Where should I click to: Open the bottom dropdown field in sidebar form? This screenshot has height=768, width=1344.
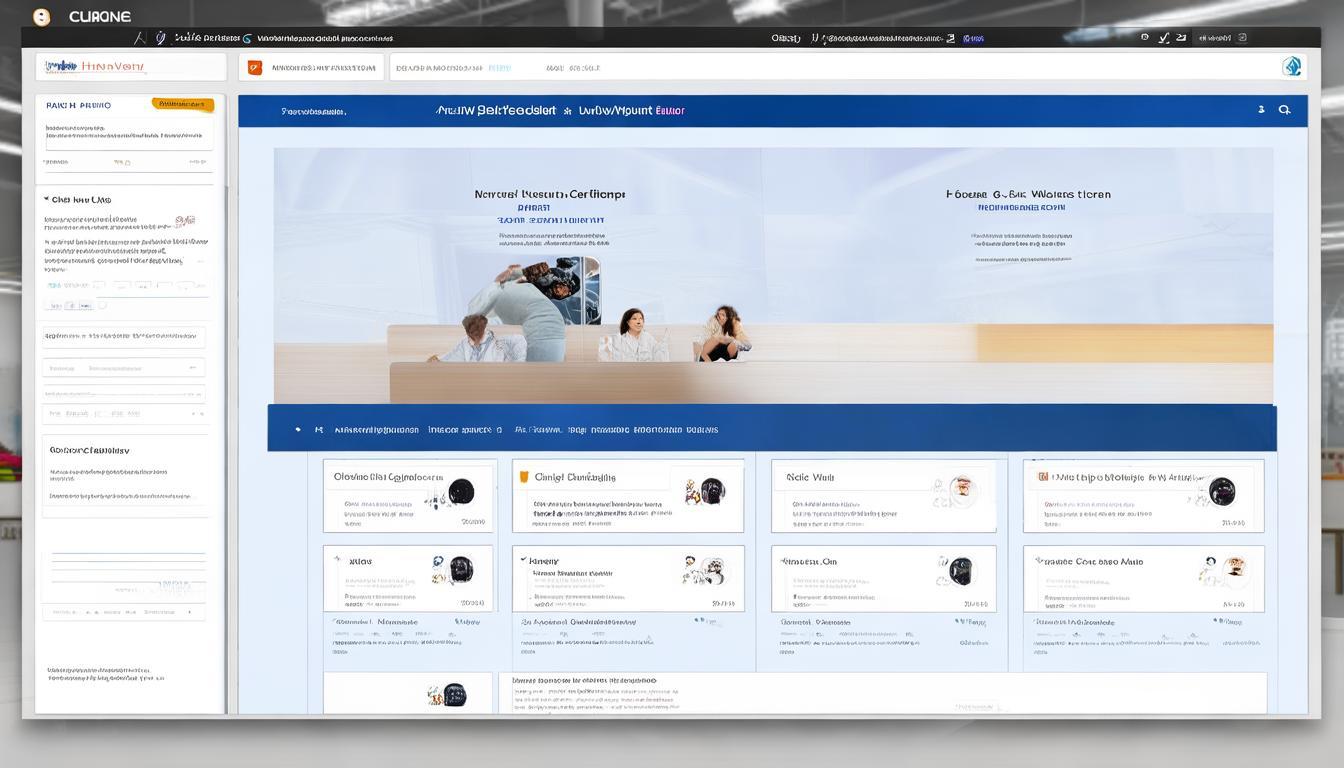point(124,412)
